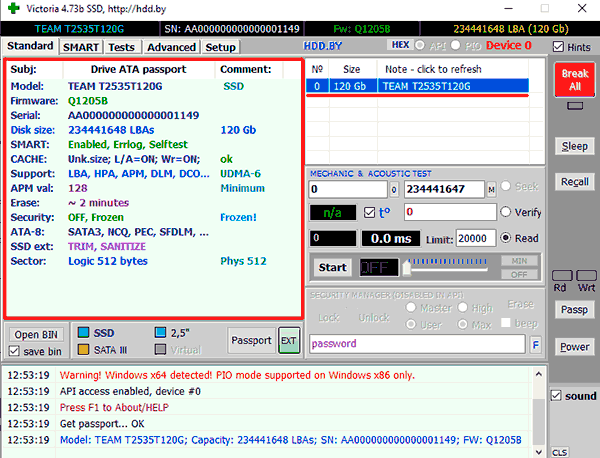
Task: Click the Recall button
Action: click(575, 181)
